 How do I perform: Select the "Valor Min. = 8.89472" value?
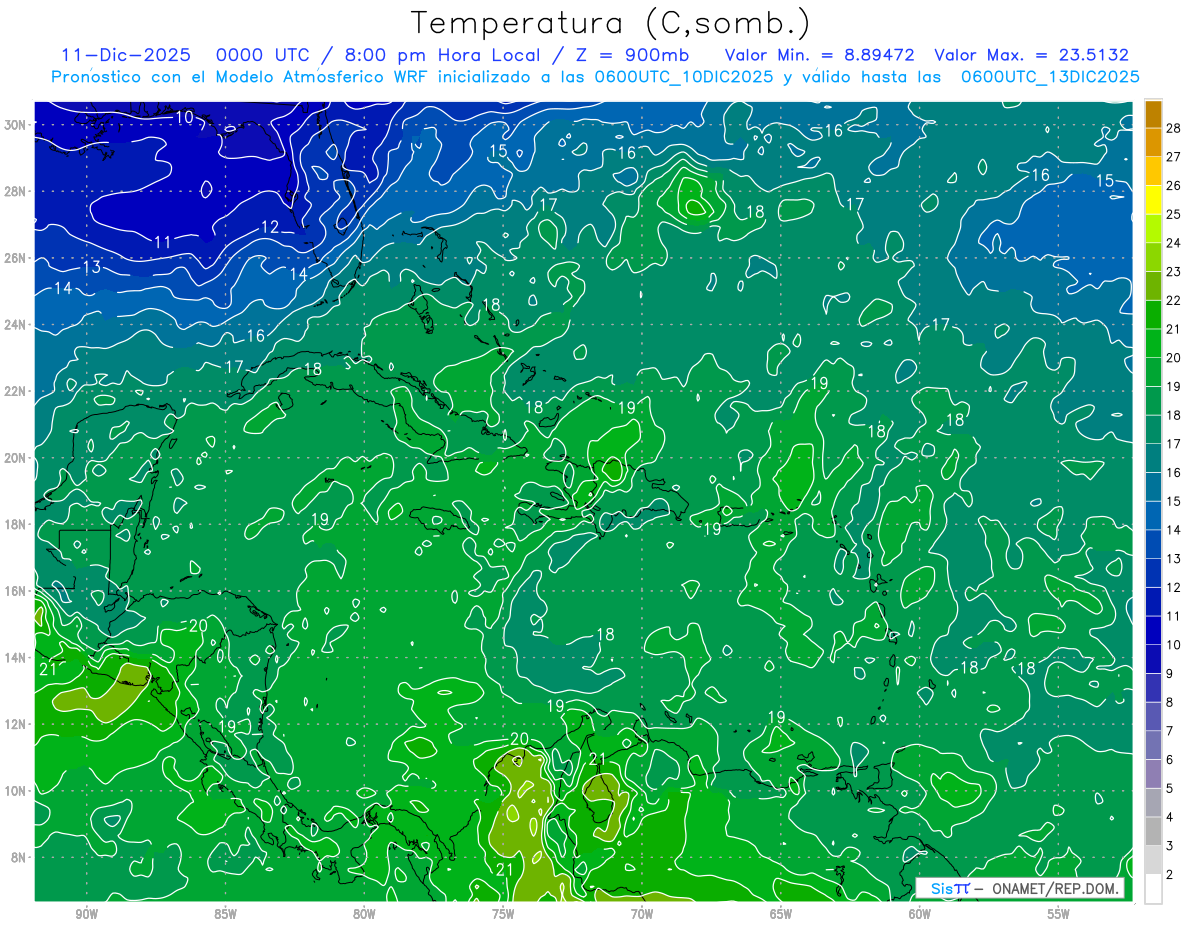(x=819, y=55)
